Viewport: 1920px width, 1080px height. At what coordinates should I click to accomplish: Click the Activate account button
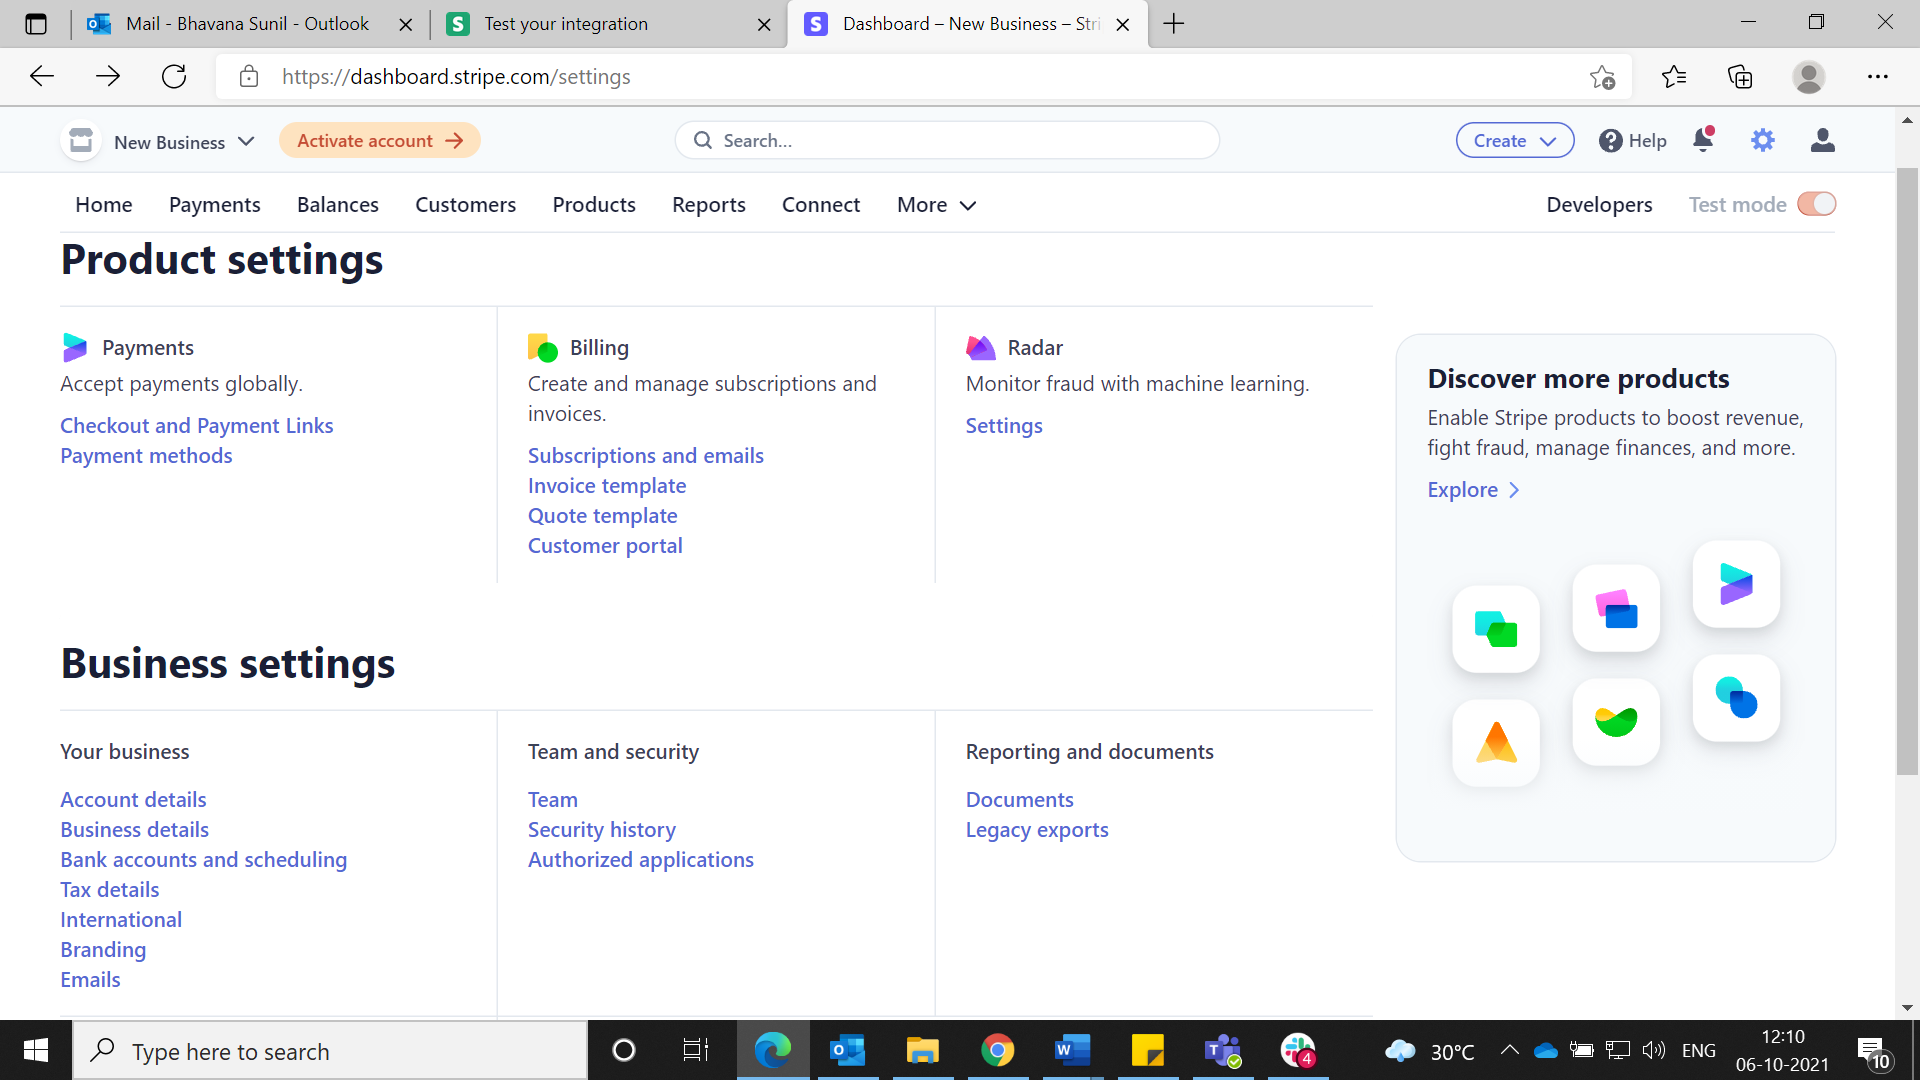380,141
